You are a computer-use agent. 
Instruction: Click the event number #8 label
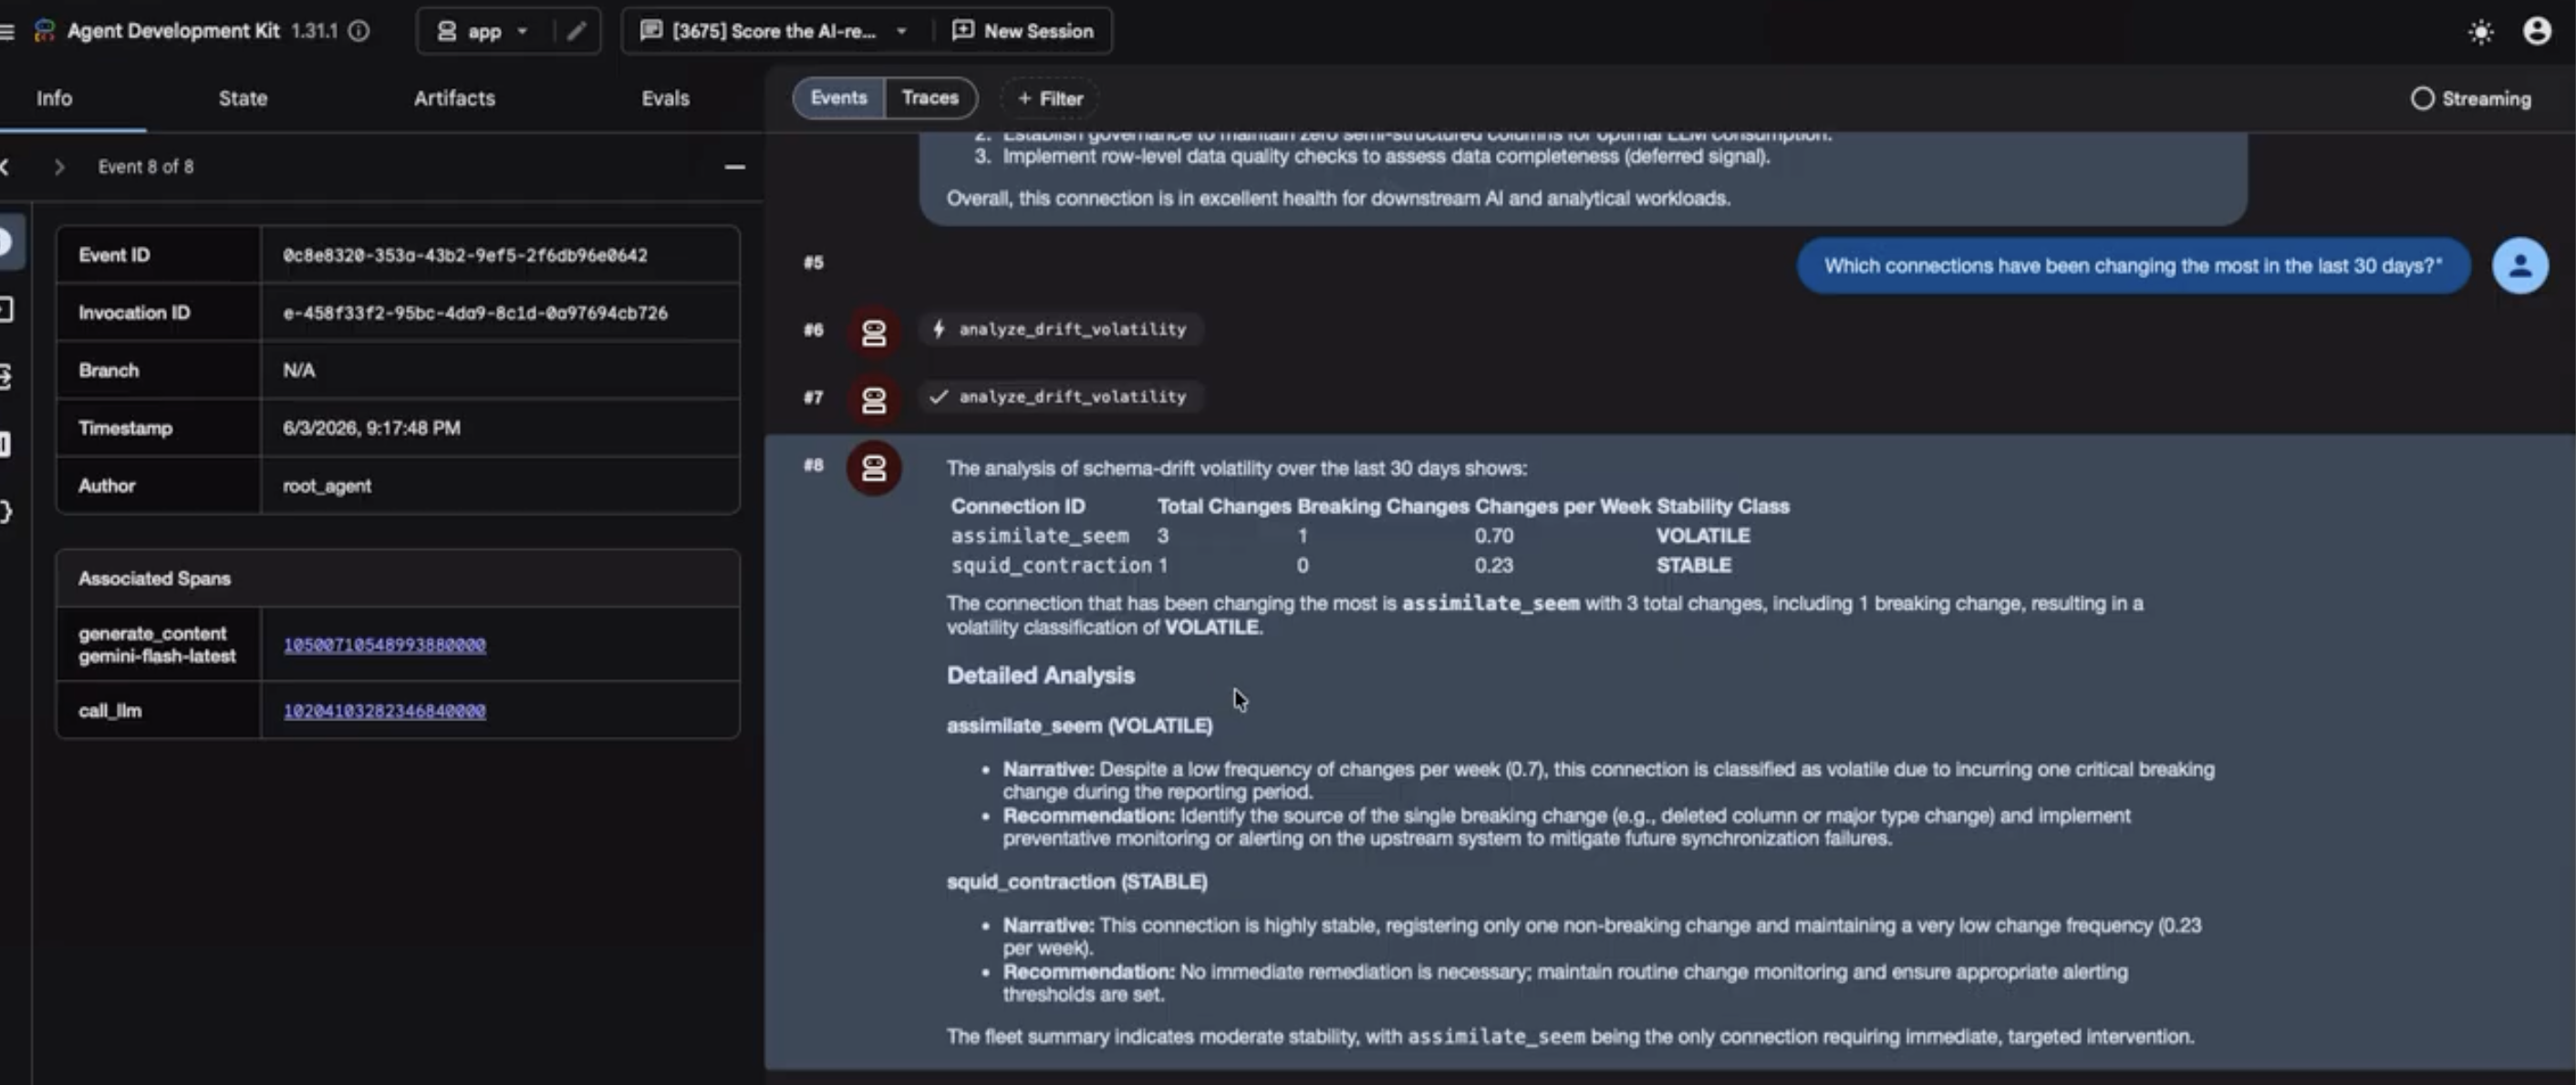(x=813, y=465)
